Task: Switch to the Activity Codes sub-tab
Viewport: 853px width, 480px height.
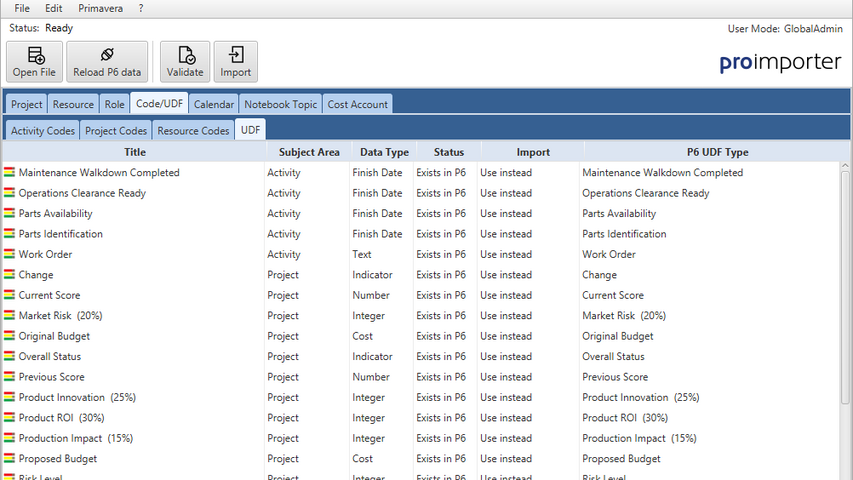Action: [42, 131]
